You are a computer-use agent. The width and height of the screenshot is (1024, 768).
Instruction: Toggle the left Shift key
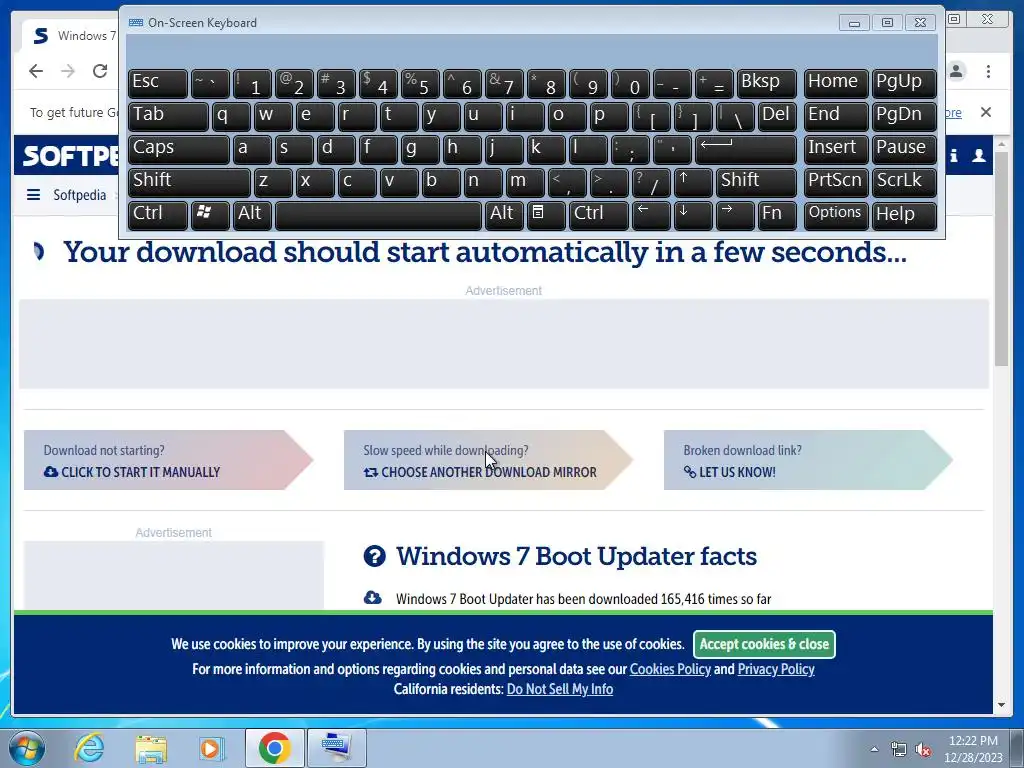tap(189, 182)
